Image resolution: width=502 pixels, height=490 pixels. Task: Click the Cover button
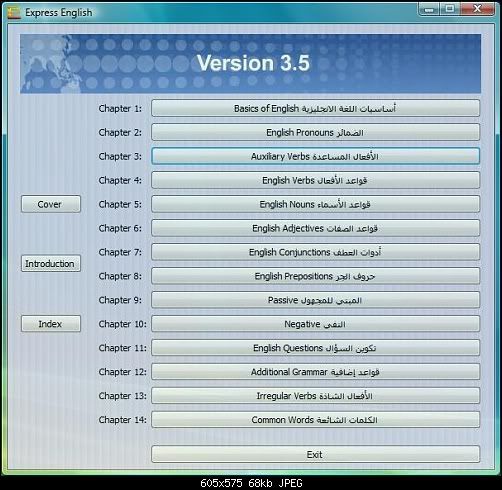51,204
